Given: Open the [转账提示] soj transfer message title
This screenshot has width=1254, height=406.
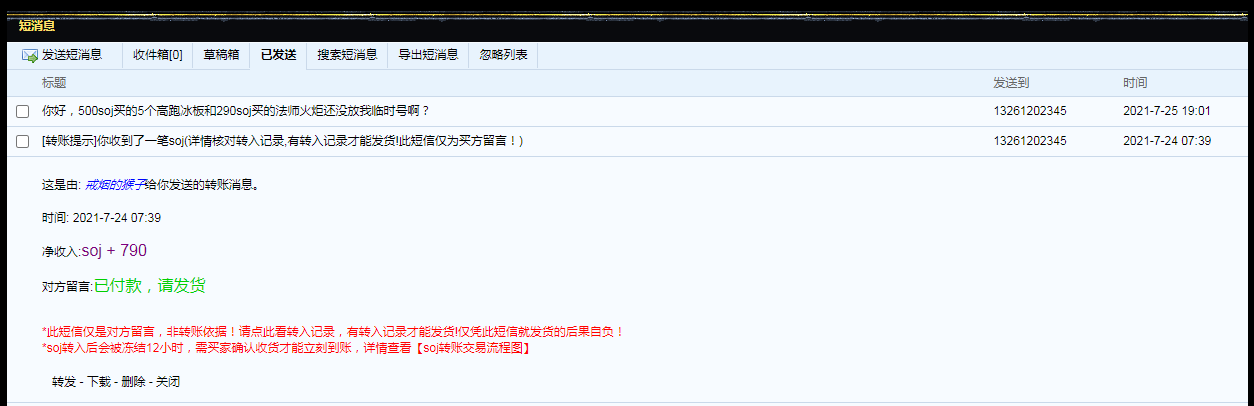Looking at the screenshot, I should coord(282,141).
